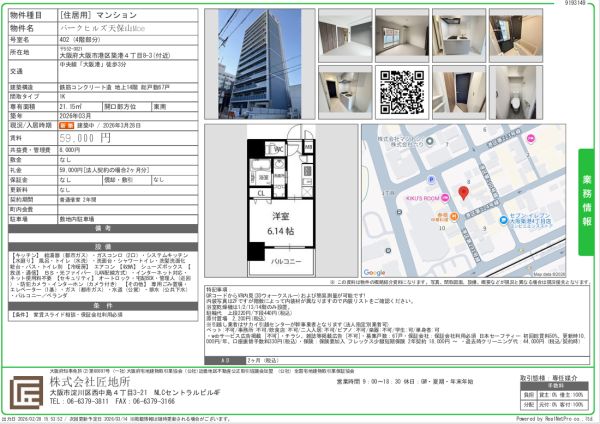Click the 21.15㎡ floor area value
600x424 pixels.
(70, 107)
